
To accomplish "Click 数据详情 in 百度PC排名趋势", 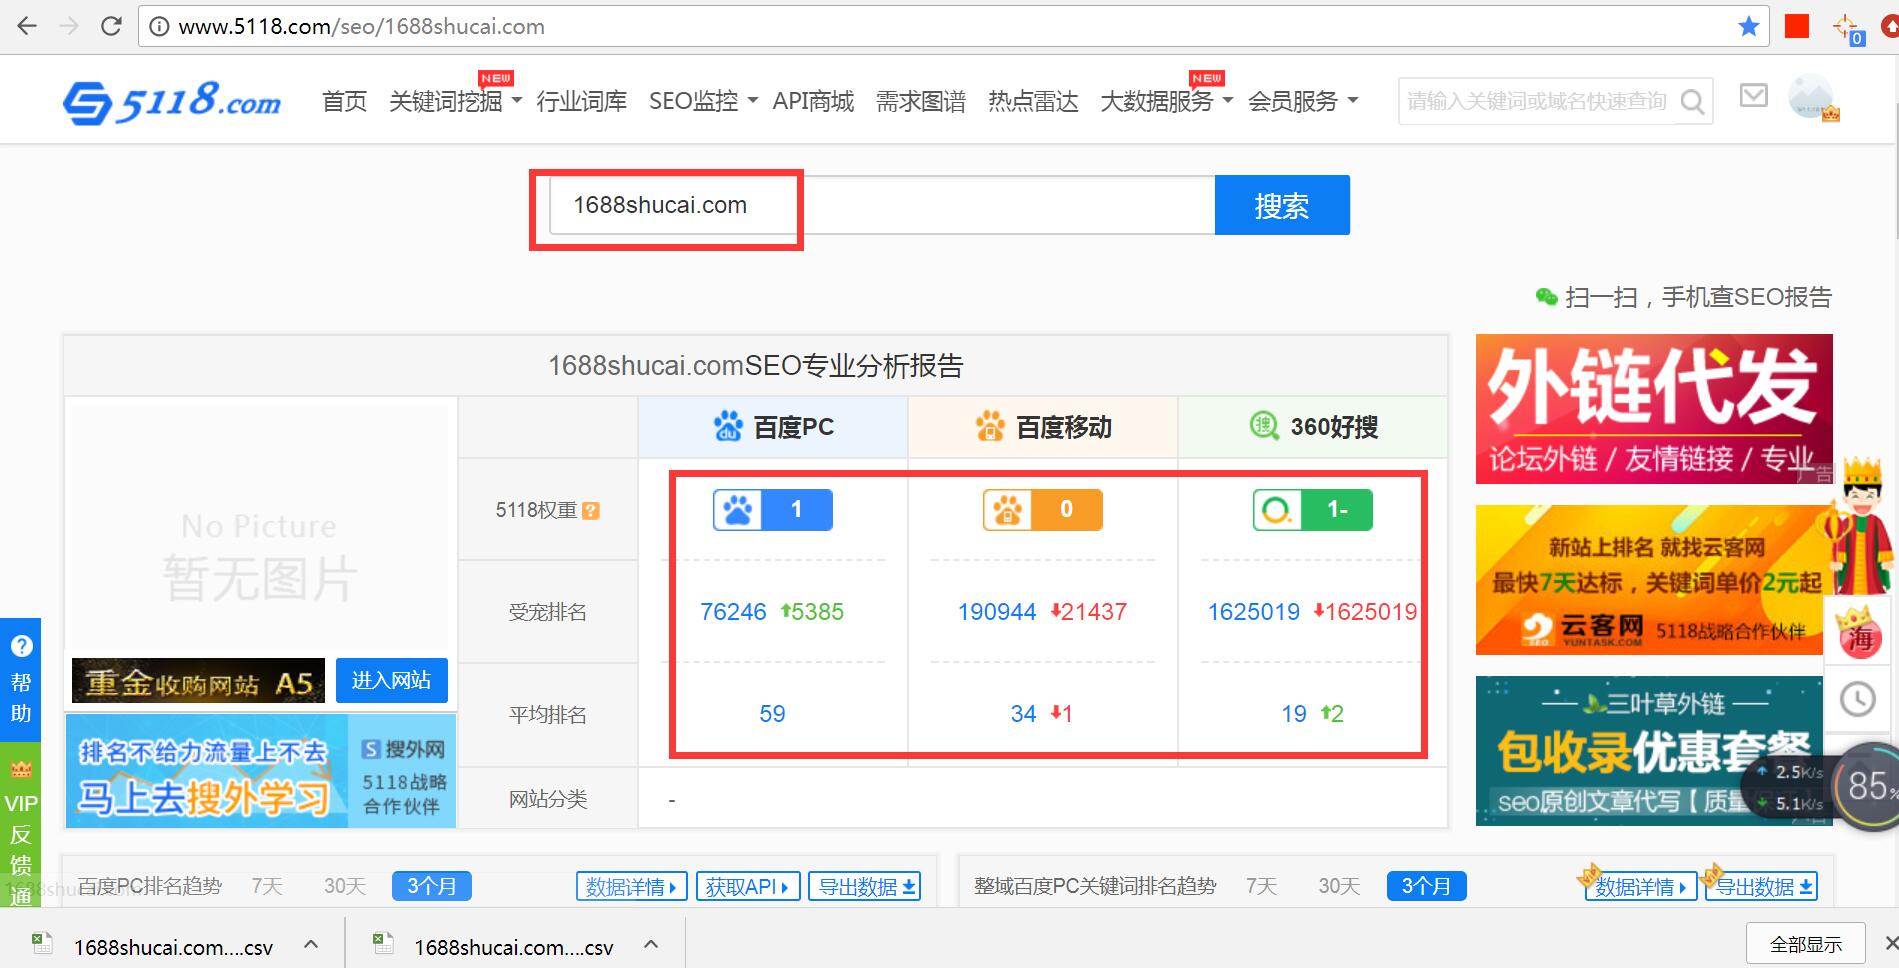I will pyautogui.click(x=631, y=886).
